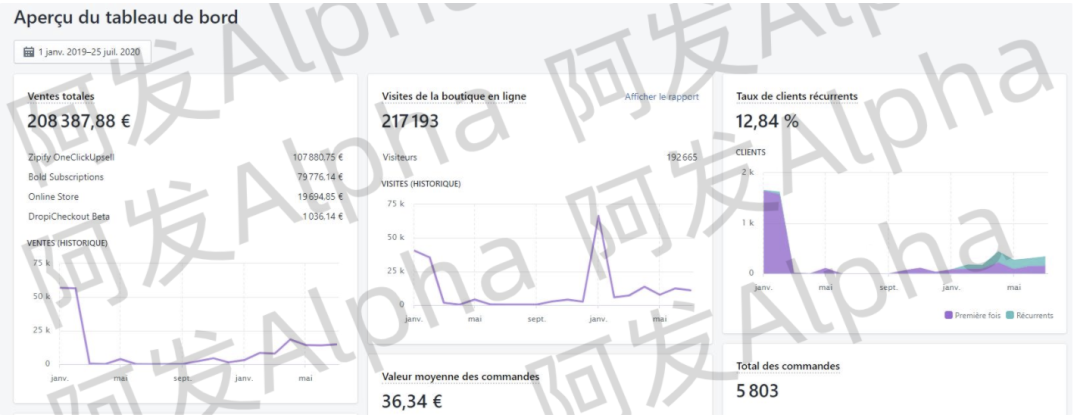Click the 217 193 visits figure
Viewport: 1080px width, 418px height.
point(411,122)
